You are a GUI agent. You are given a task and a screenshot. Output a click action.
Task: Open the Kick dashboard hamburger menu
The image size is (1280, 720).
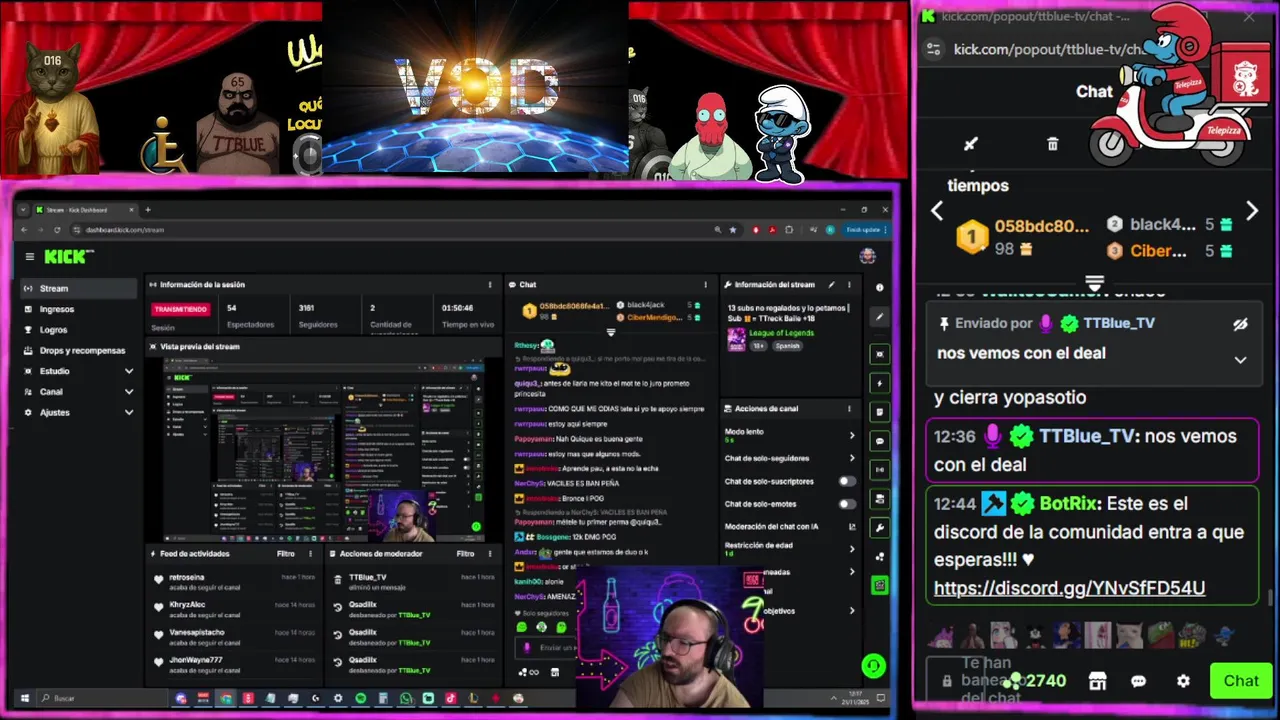[29, 257]
